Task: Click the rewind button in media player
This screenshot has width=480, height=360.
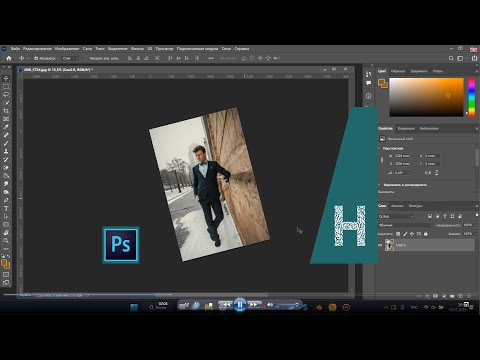Action: 226,305
